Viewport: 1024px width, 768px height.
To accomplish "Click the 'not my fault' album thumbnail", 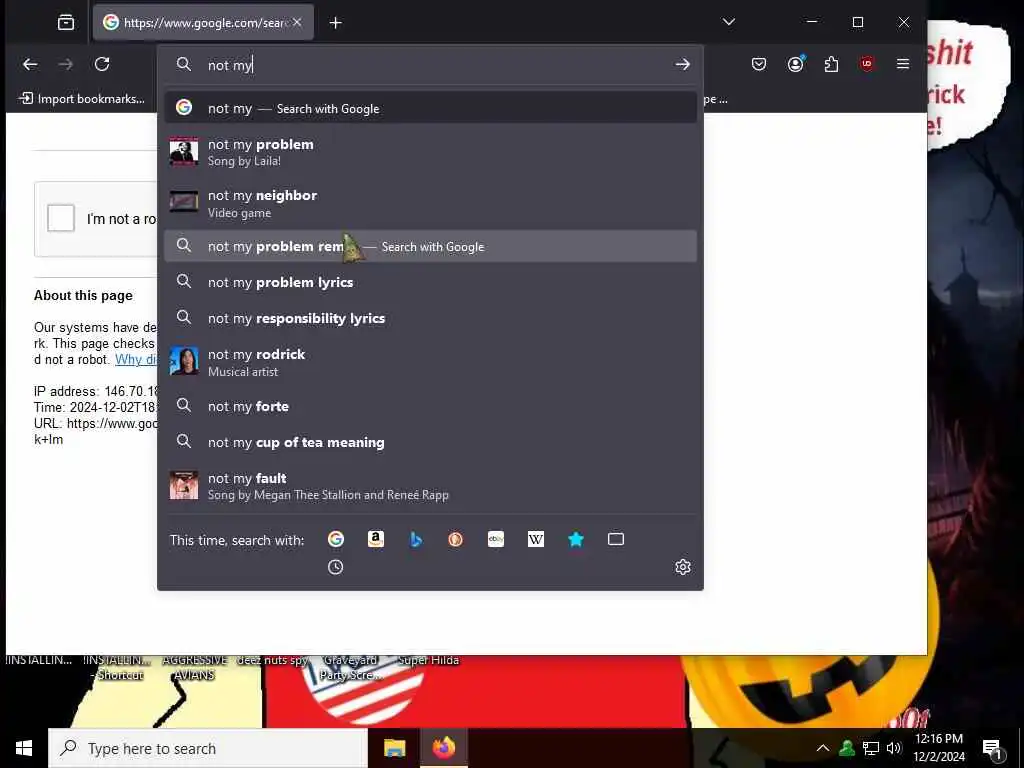I will click(184, 485).
